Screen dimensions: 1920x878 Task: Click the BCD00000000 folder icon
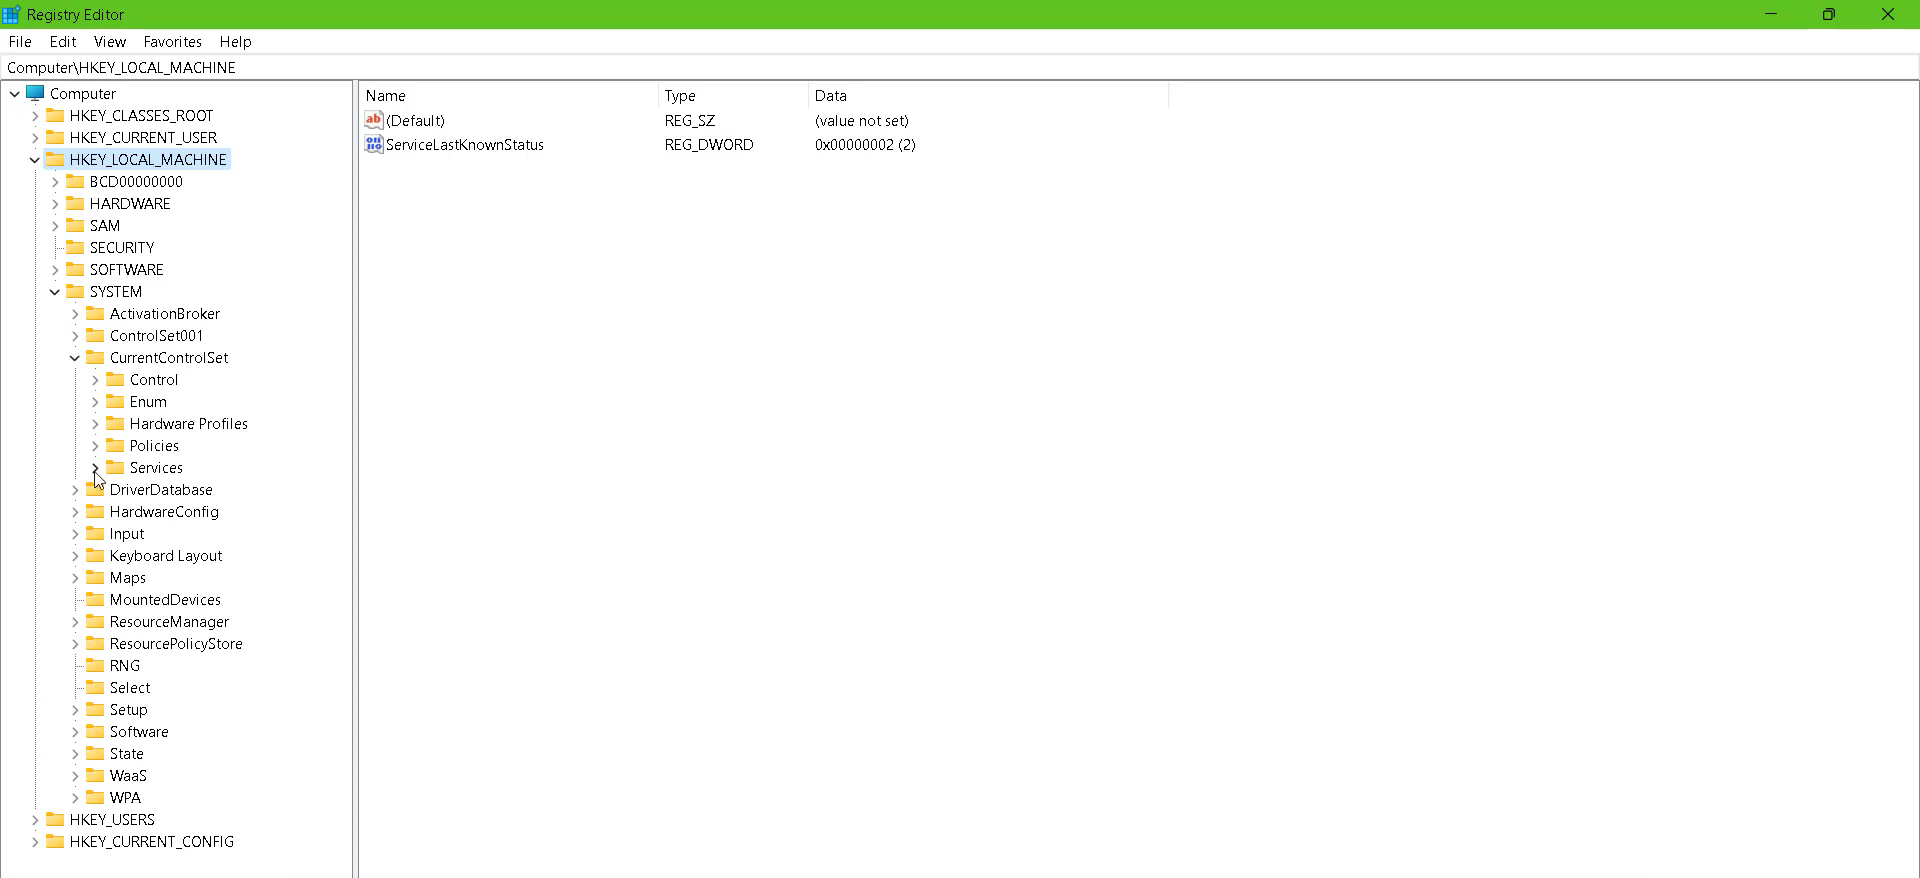[x=75, y=181]
